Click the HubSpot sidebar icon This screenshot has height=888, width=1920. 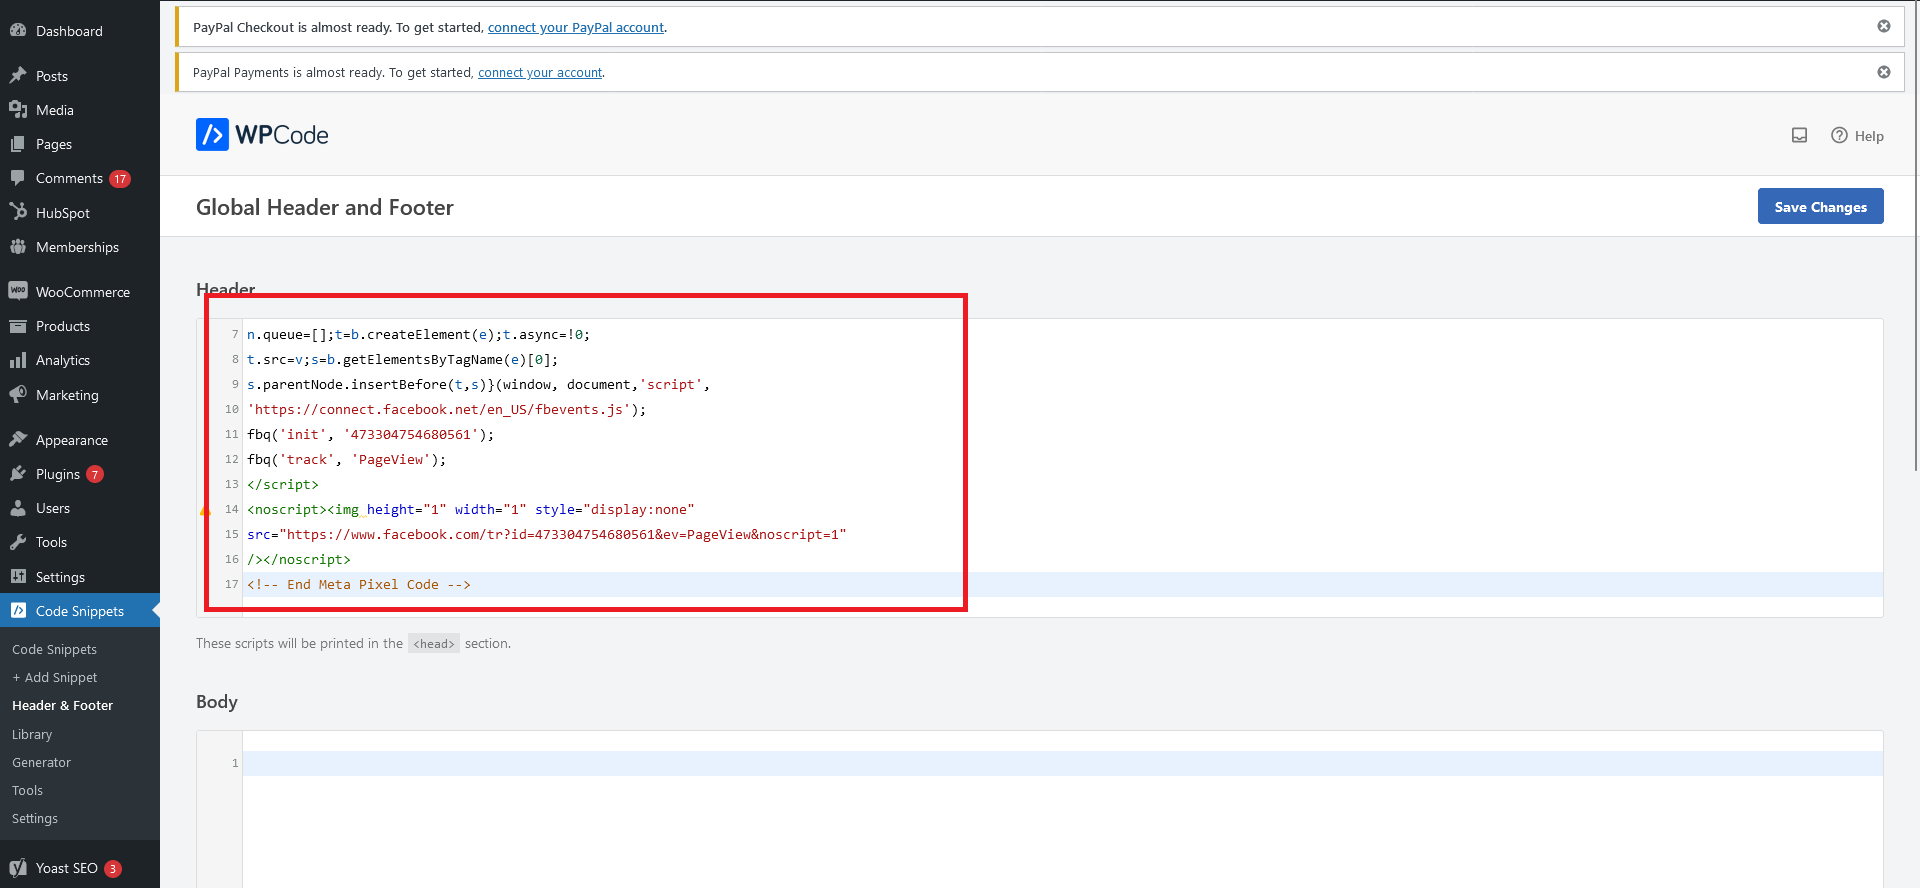point(18,212)
